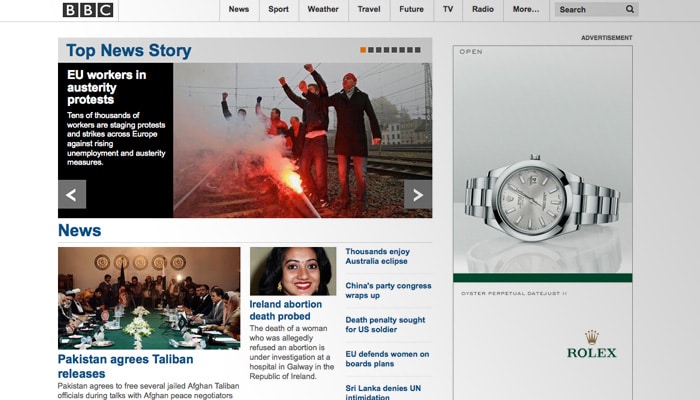
Task: Advance to next top story slide
Action: 417,195
